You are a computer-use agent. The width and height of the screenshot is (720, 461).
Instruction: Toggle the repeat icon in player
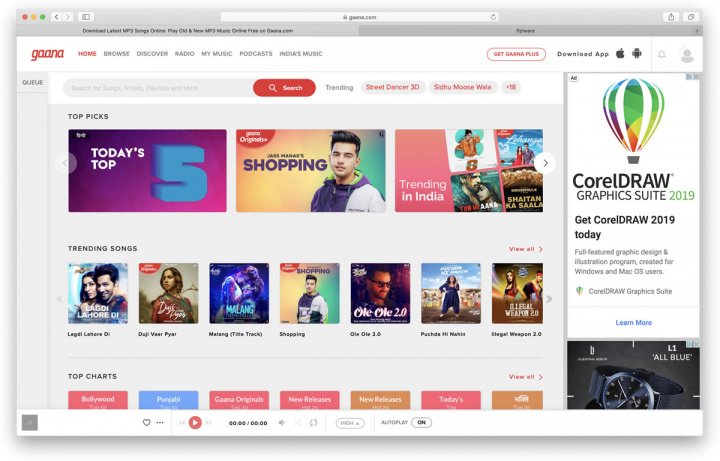[314, 422]
